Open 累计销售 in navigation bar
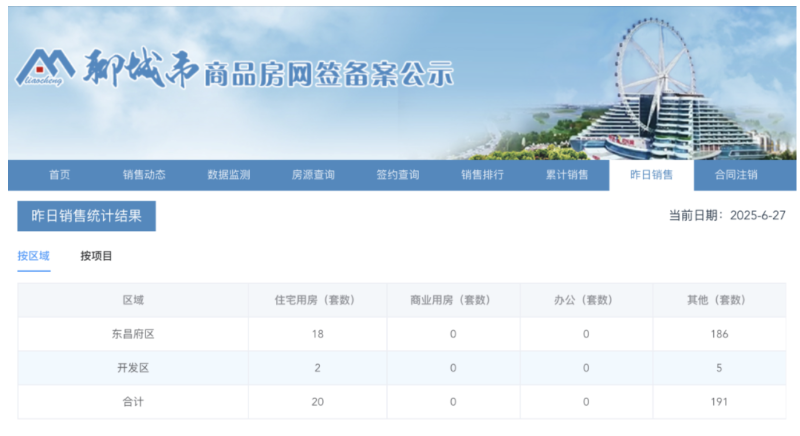Image resolution: width=800 pixels, height=436 pixels. pyautogui.click(x=567, y=175)
